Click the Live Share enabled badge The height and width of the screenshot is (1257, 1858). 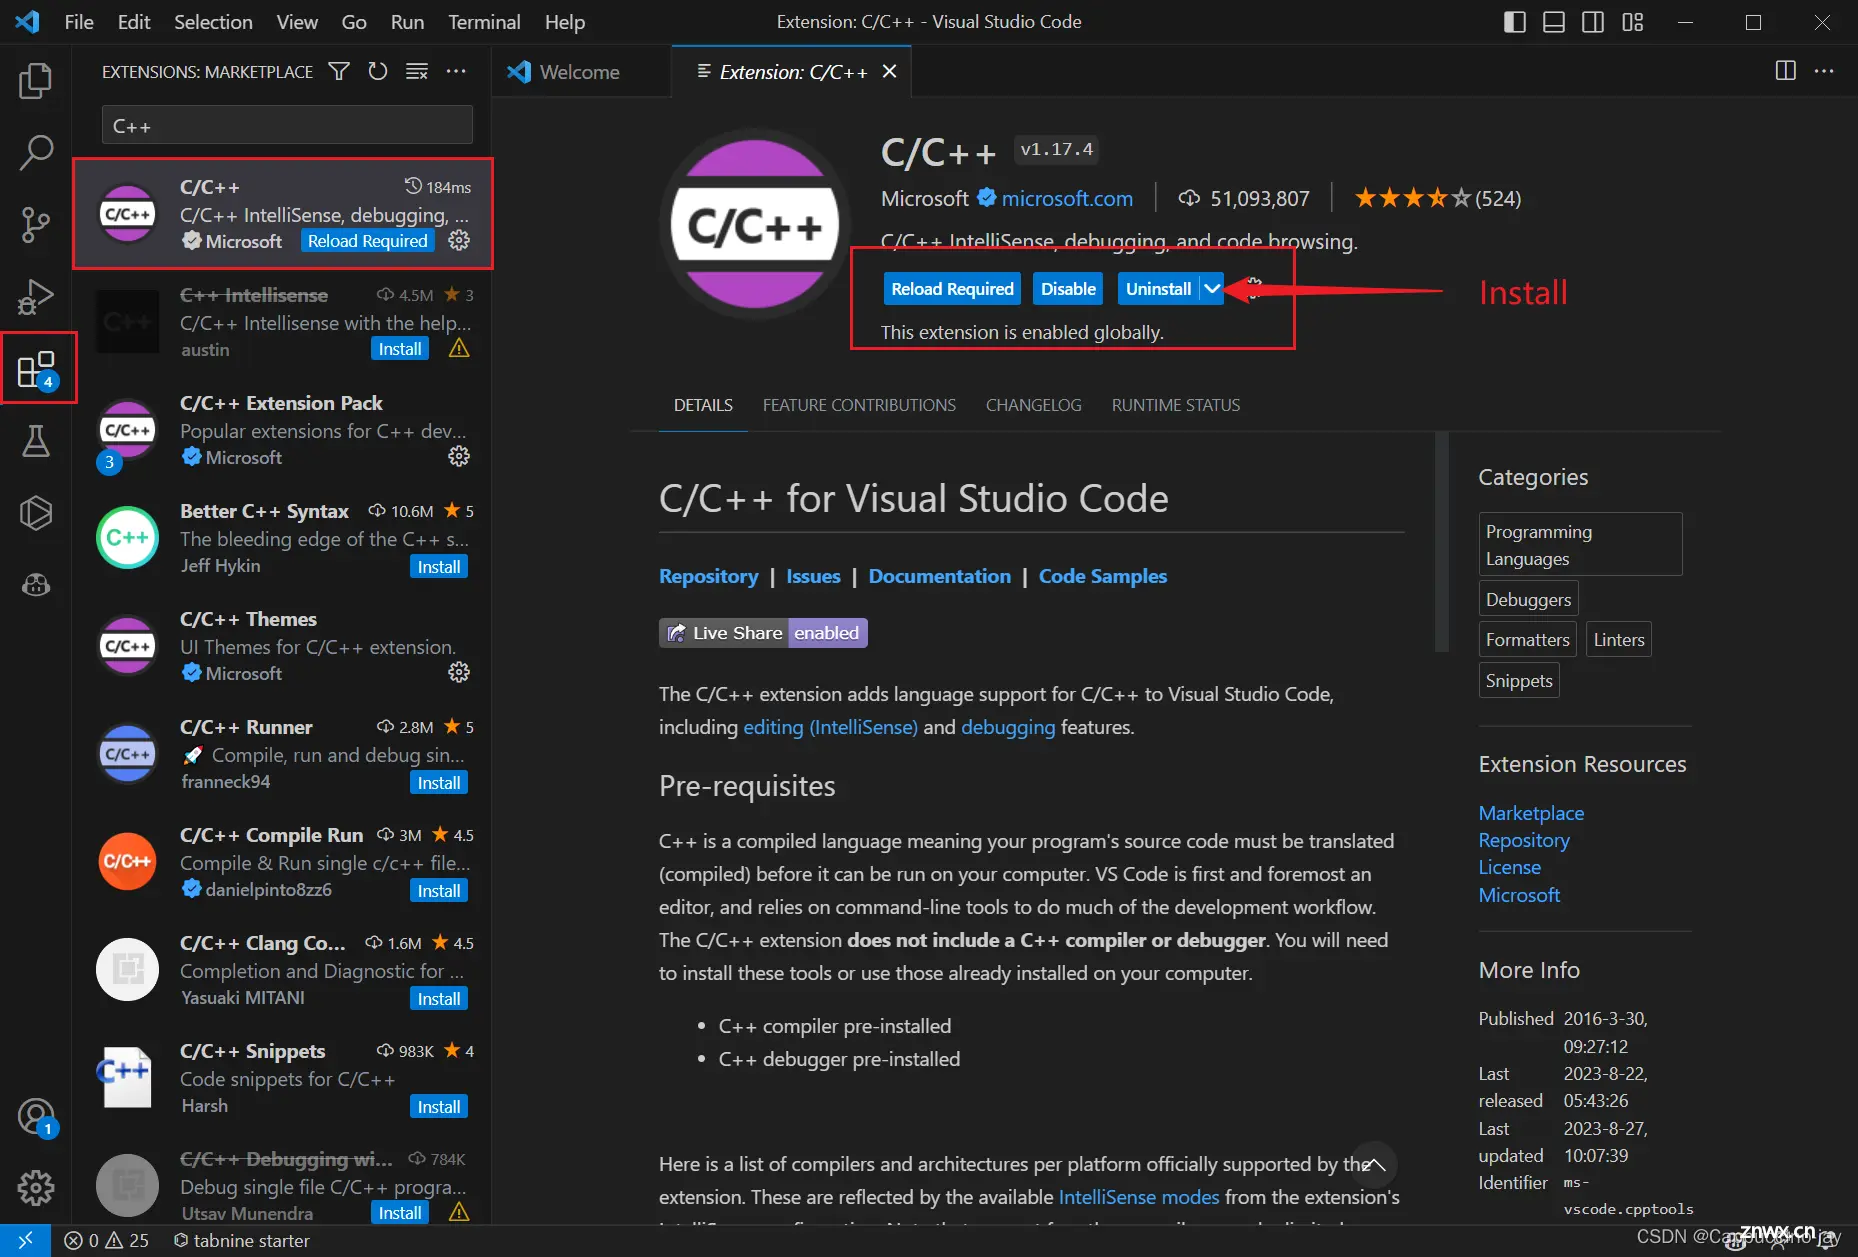point(763,633)
